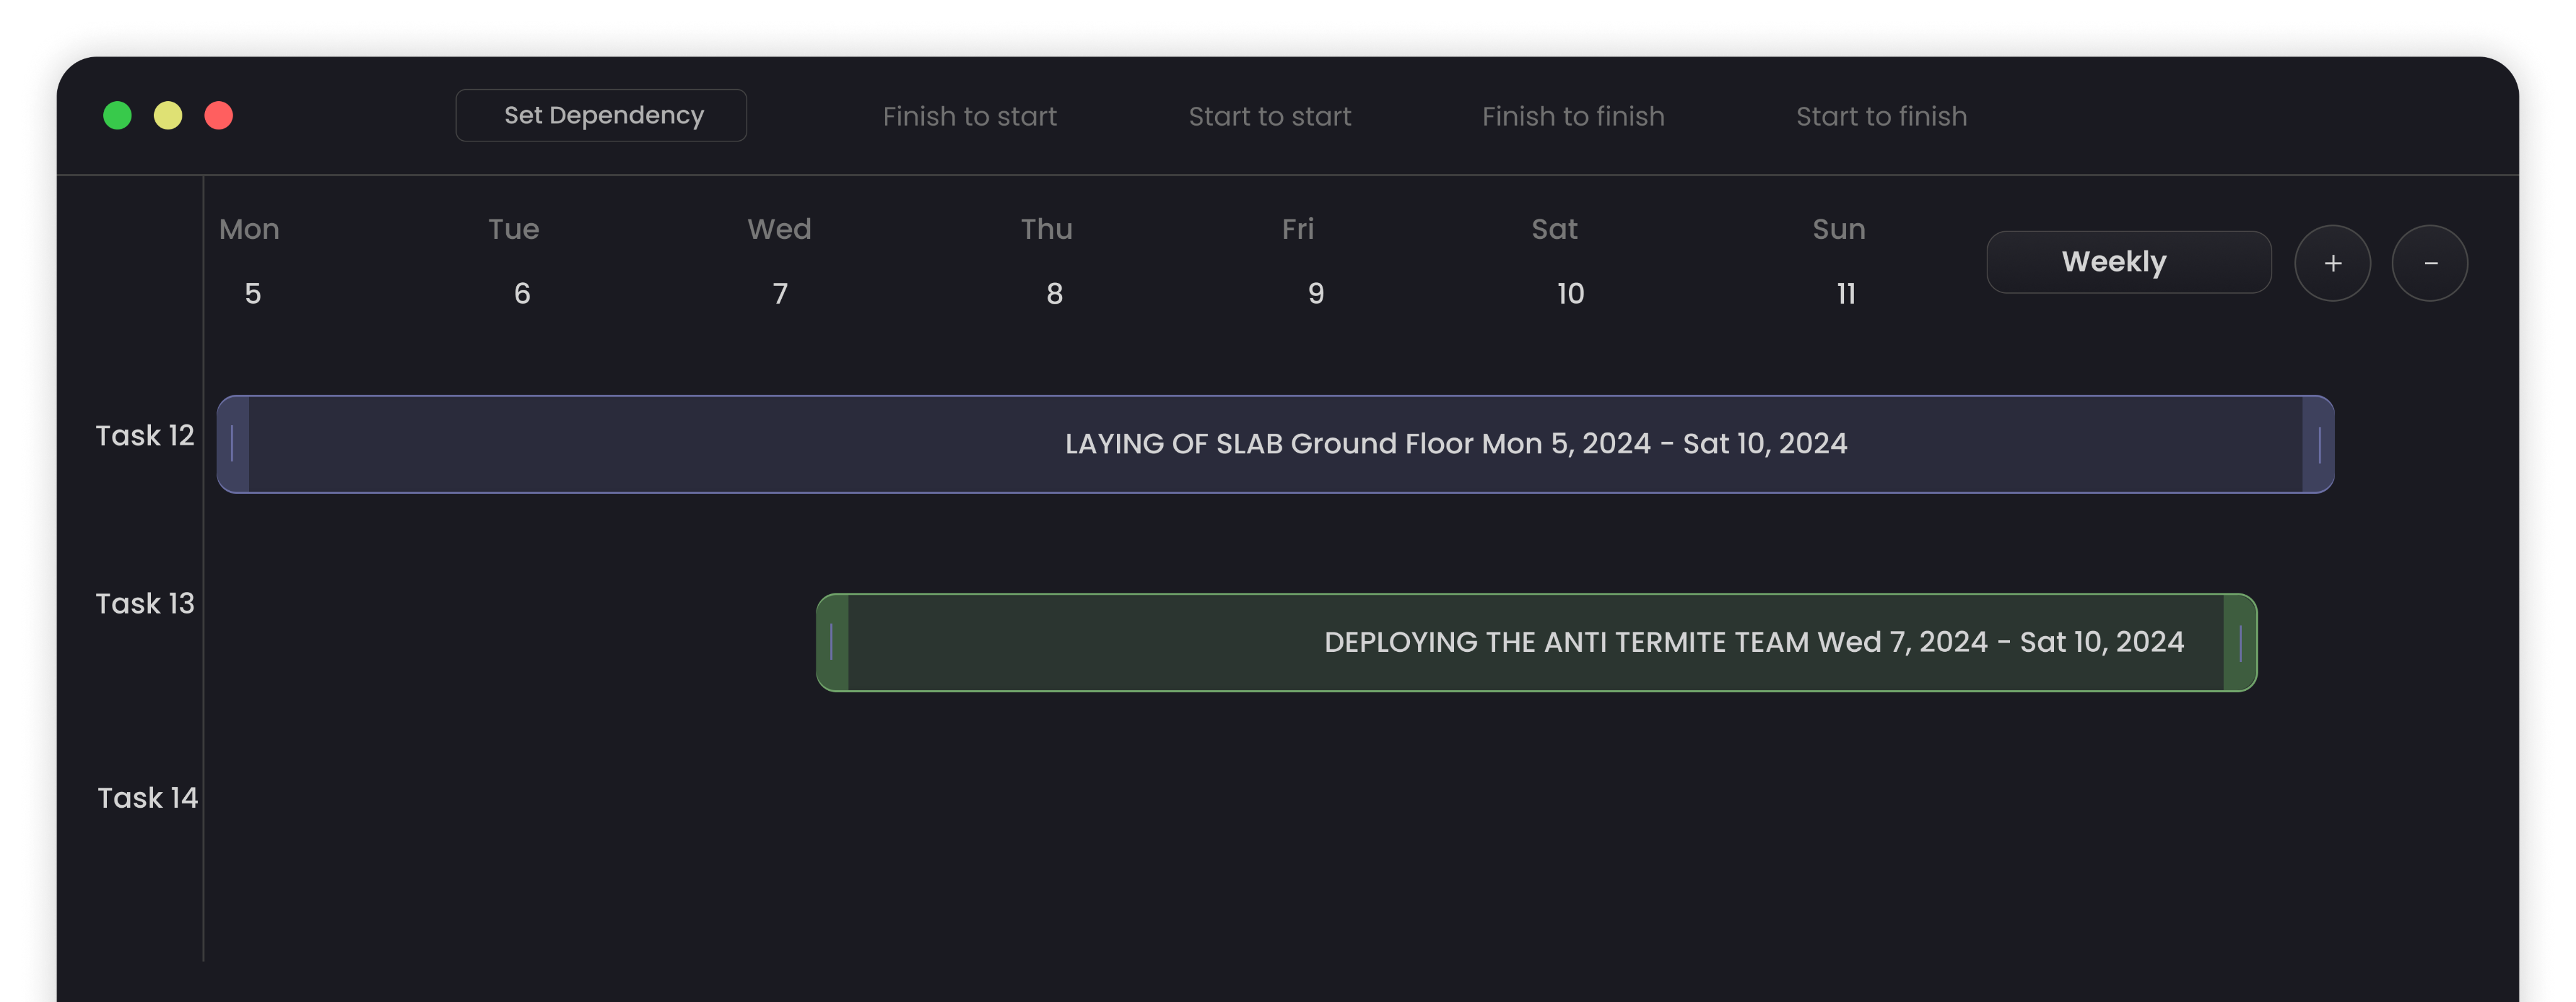Select the left resize handle of Task 12 bar
2576x1002 pixels.
click(x=231, y=443)
